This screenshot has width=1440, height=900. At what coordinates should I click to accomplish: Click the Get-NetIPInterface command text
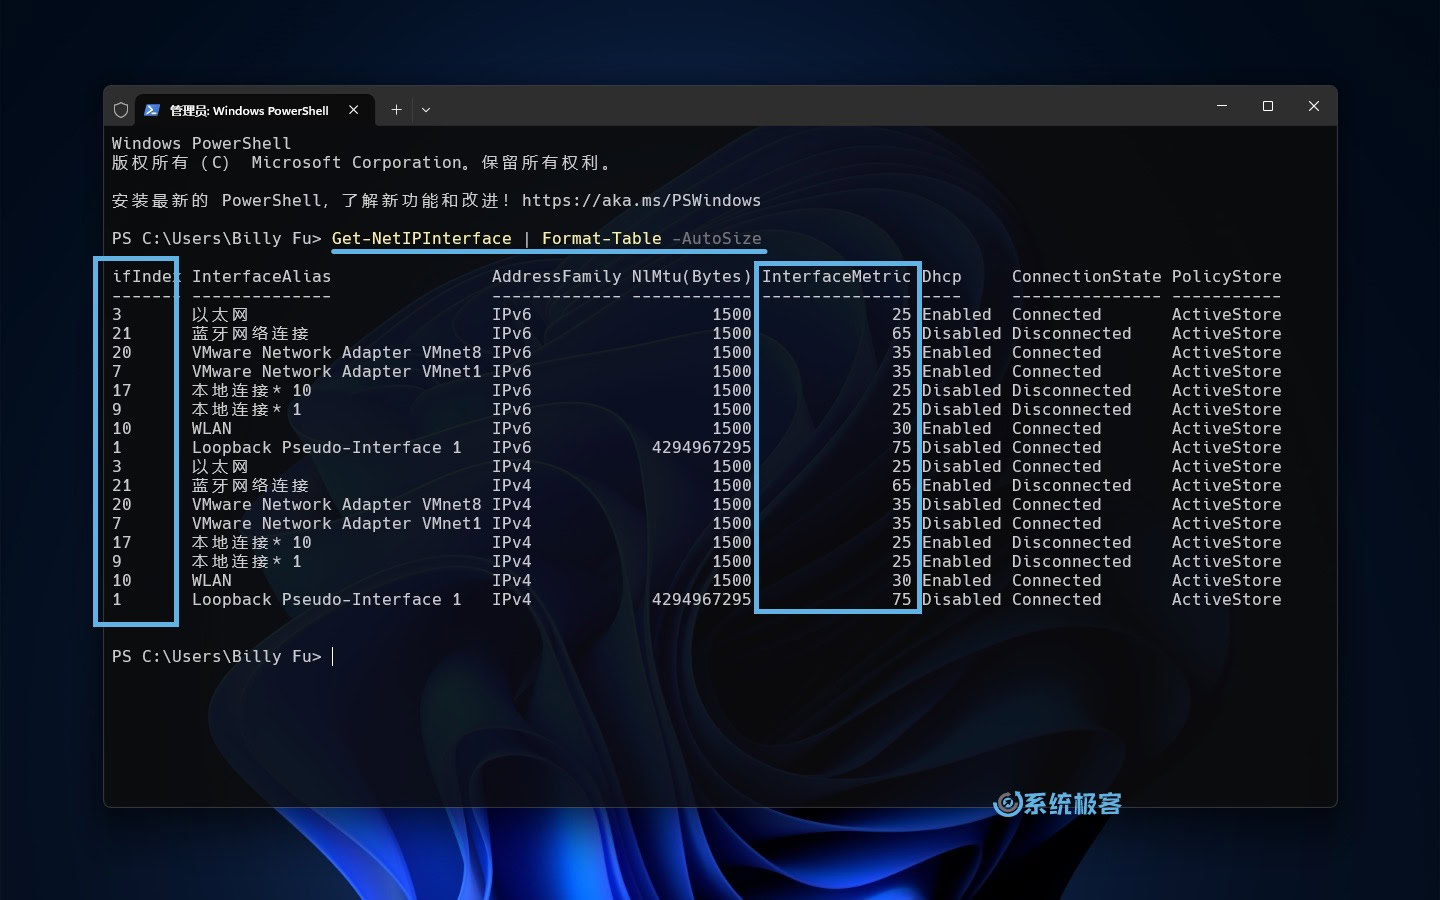(421, 238)
